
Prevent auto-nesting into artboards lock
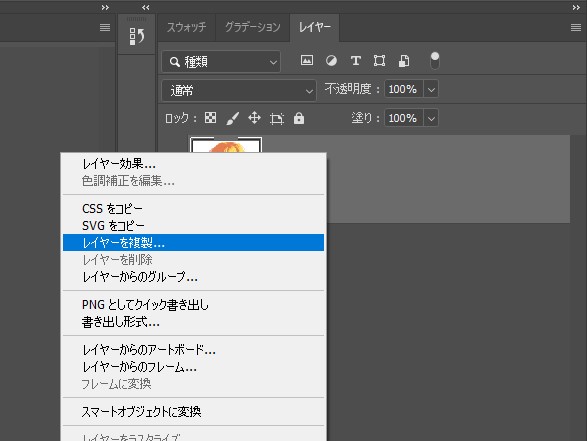pos(277,118)
